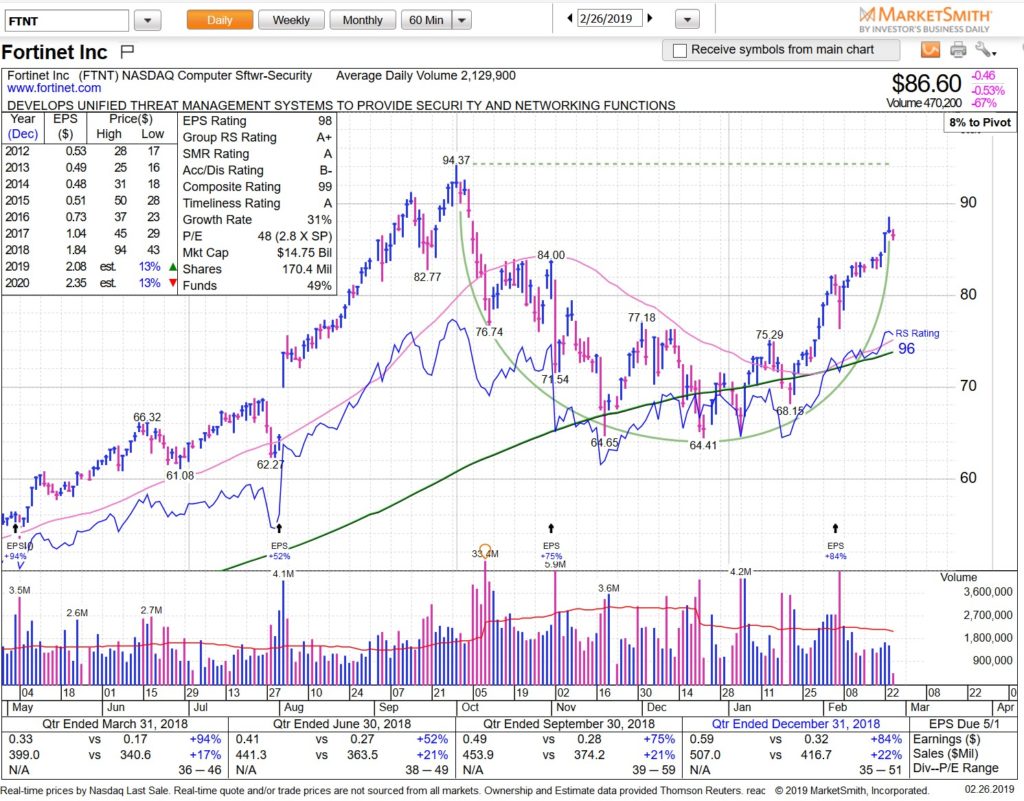Screen dimensions: 1024x801
Task: Click the 2/26/2019 date field
Action: pos(609,18)
